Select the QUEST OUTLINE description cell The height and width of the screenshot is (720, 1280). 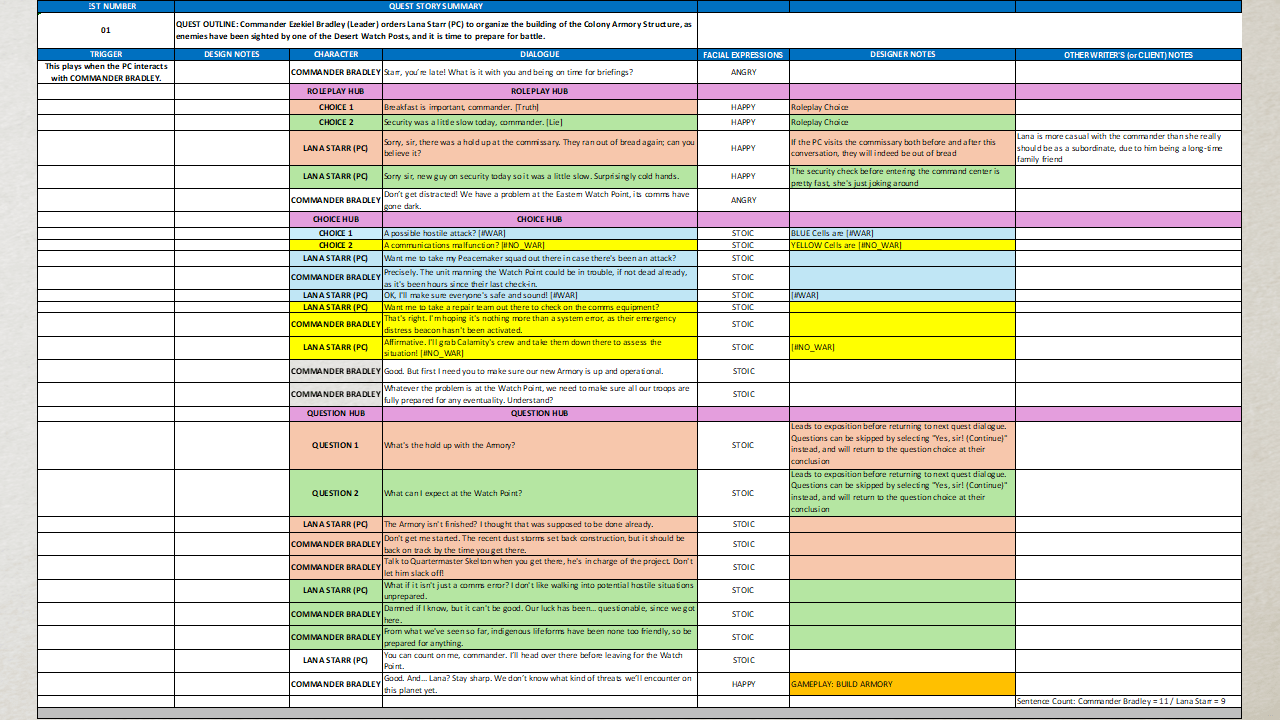(x=540, y=30)
